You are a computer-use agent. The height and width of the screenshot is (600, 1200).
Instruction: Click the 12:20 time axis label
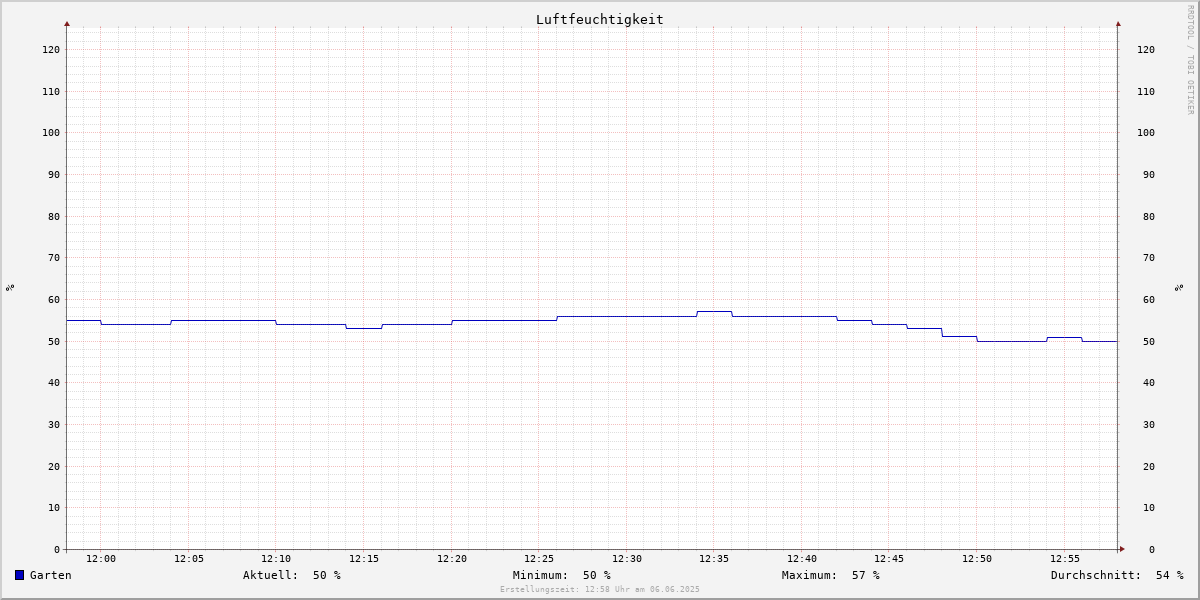coord(452,559)
